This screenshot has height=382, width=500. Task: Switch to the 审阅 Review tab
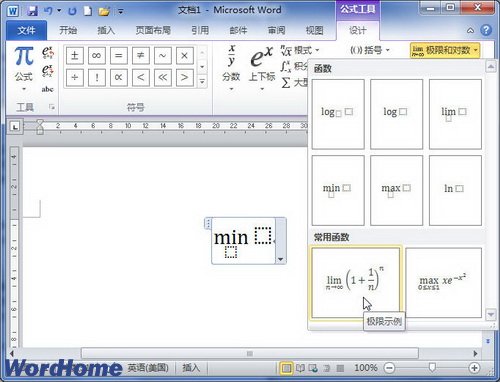(x=277, y=31)
